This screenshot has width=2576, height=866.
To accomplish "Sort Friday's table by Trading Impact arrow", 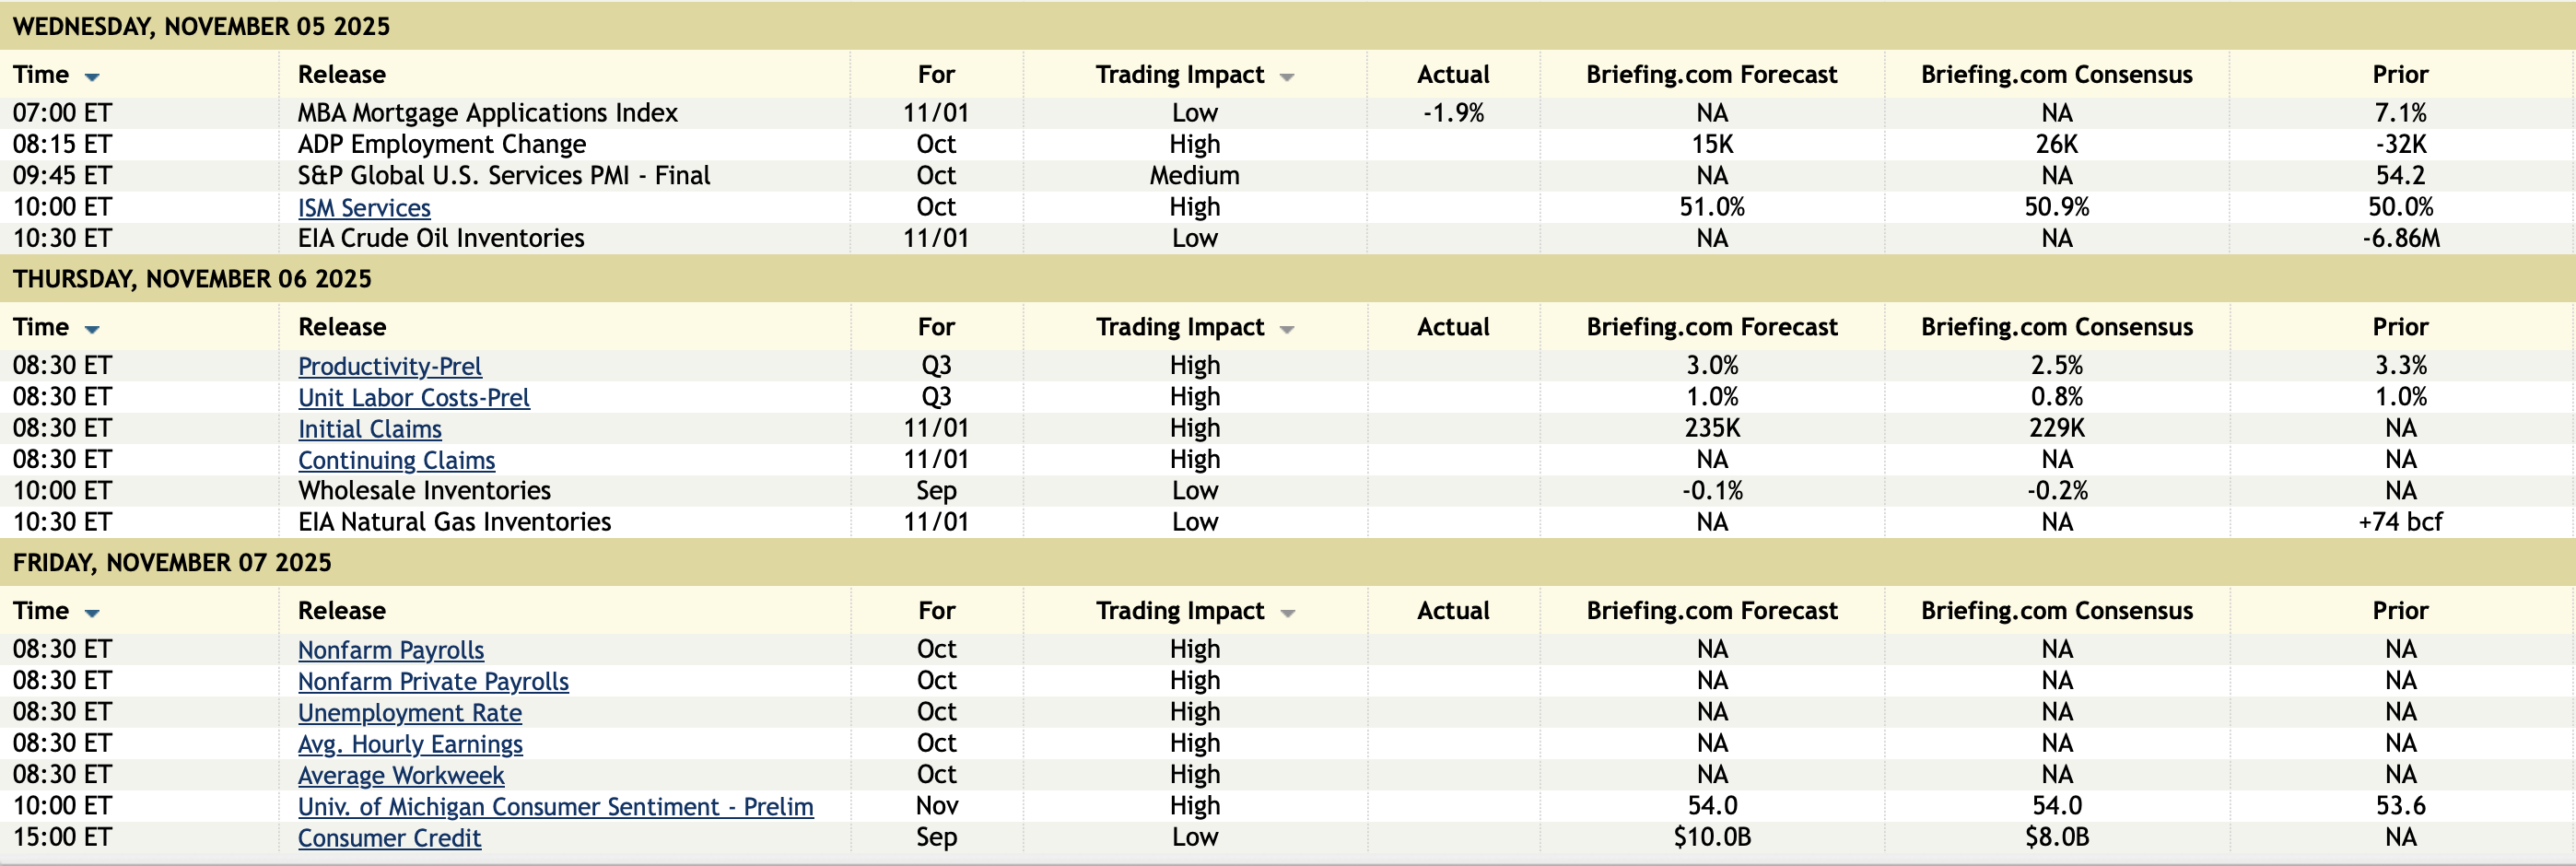I will 1287,613.
